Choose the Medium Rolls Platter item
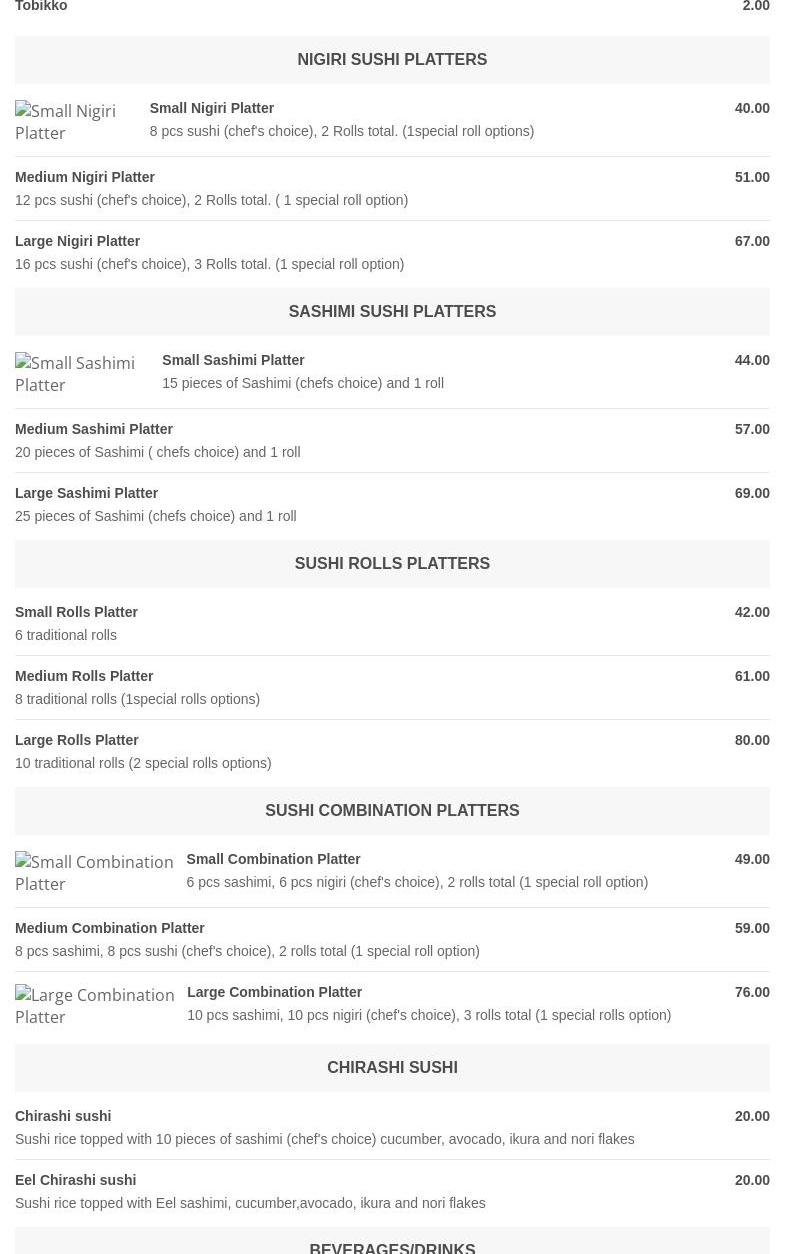Image resolution: width=785 pixels, height=1254 pixels. pos(85,676)
